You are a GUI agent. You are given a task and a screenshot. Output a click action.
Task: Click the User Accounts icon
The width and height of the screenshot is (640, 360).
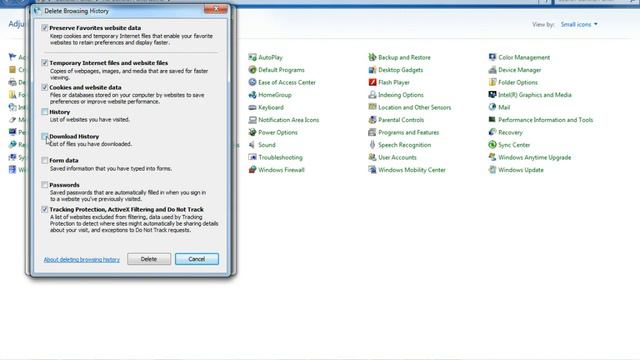372,157
